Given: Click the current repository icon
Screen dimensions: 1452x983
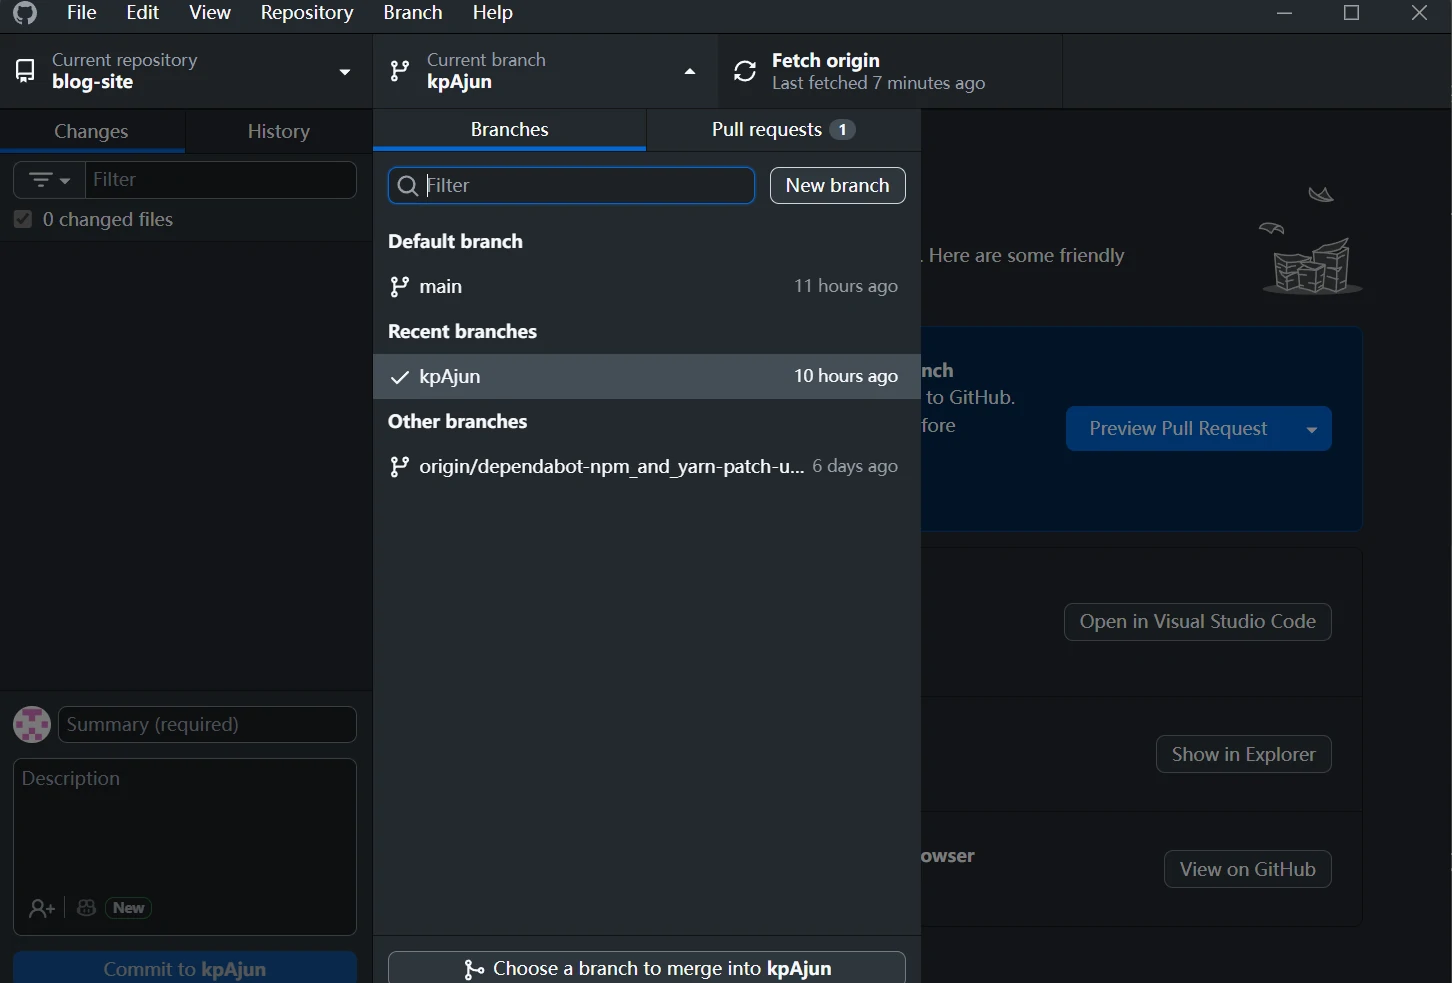Looking at the screenshot, I should 25,71.
